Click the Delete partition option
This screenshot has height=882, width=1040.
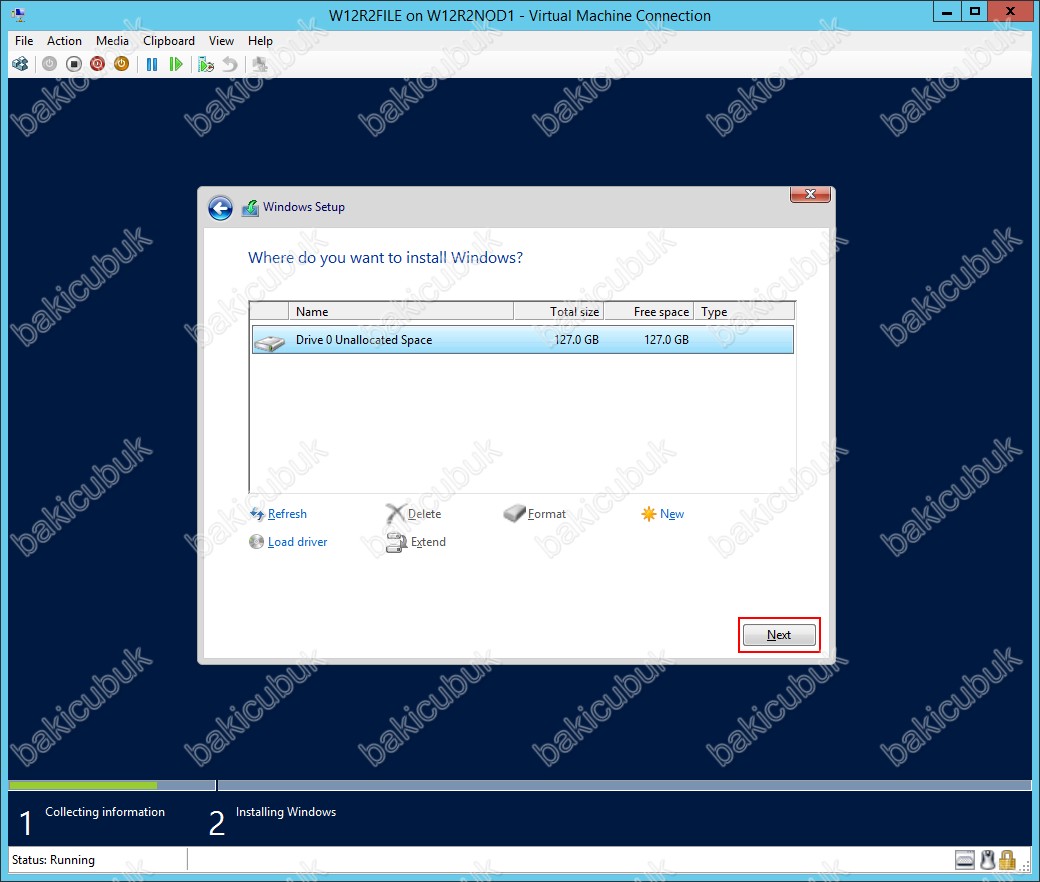(413, 514)
